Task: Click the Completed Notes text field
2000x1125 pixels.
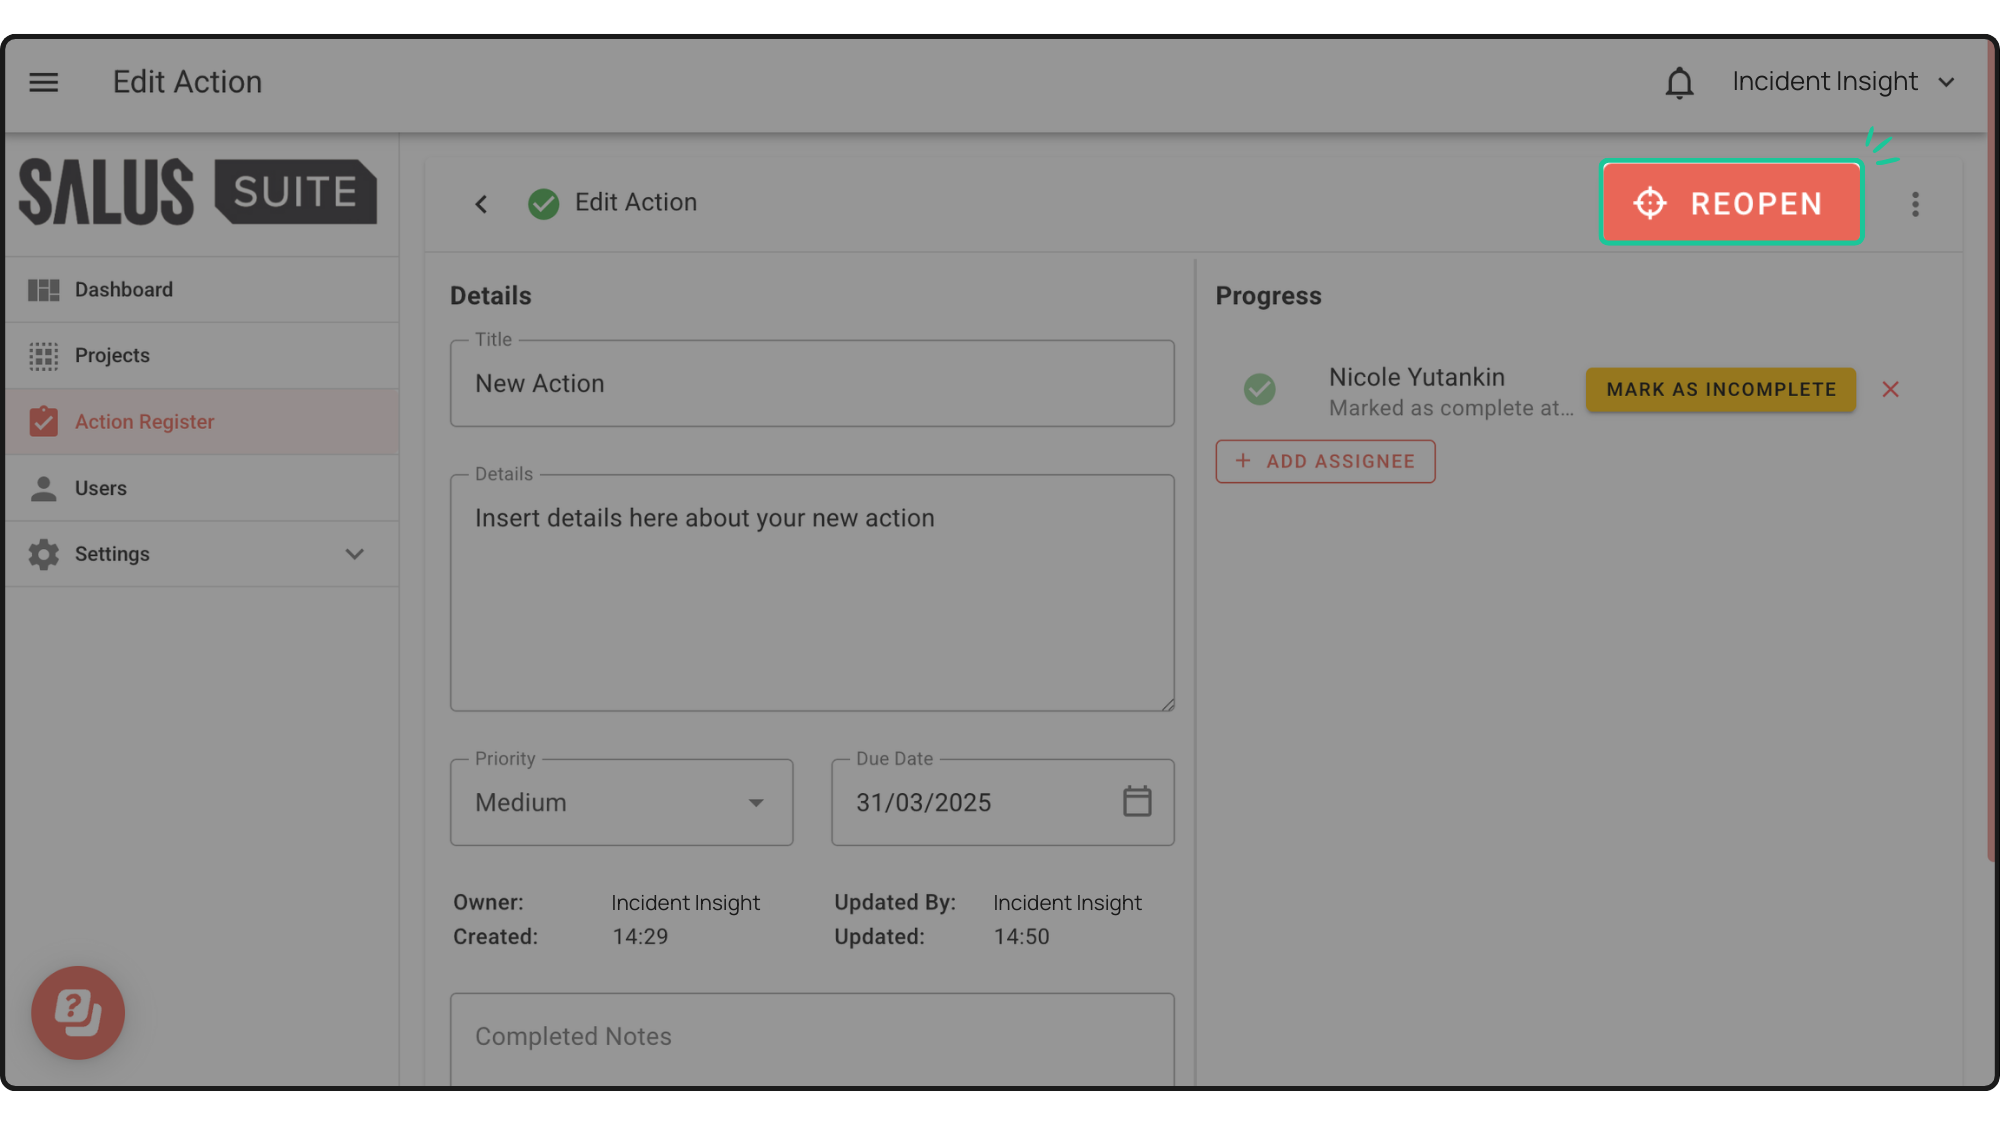Action: pos(811,1037)
